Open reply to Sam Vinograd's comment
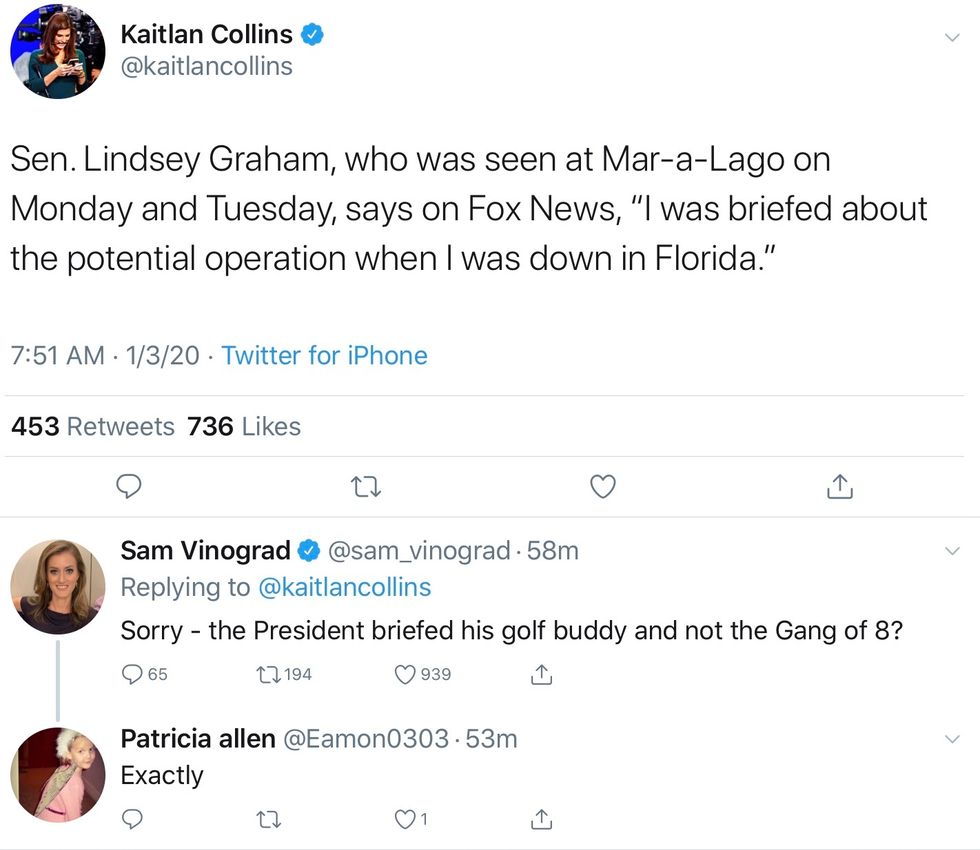The image size is (980, 850). pos(133,675)
